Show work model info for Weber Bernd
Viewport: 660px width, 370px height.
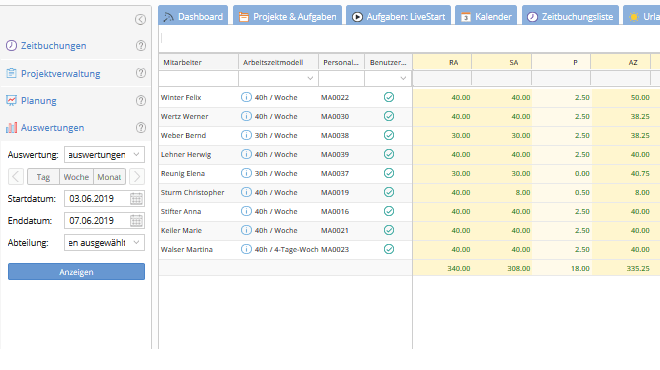click(x=246, y=135)
